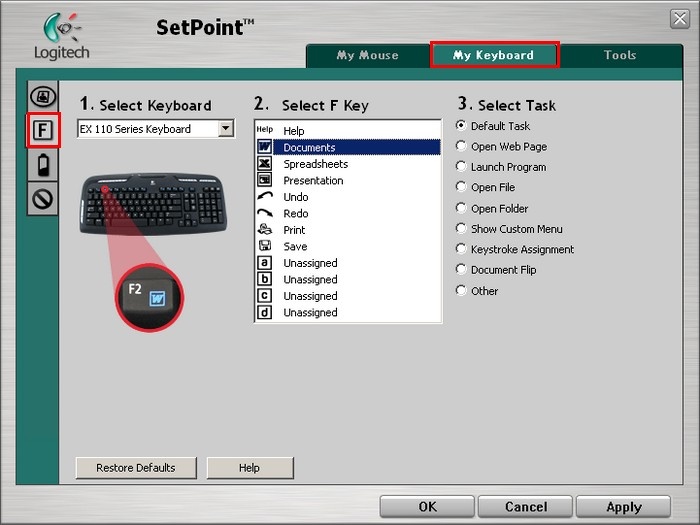Select the Default Task radio button
This screenshot has width=700, height=525.
click(x=461, y=125)
